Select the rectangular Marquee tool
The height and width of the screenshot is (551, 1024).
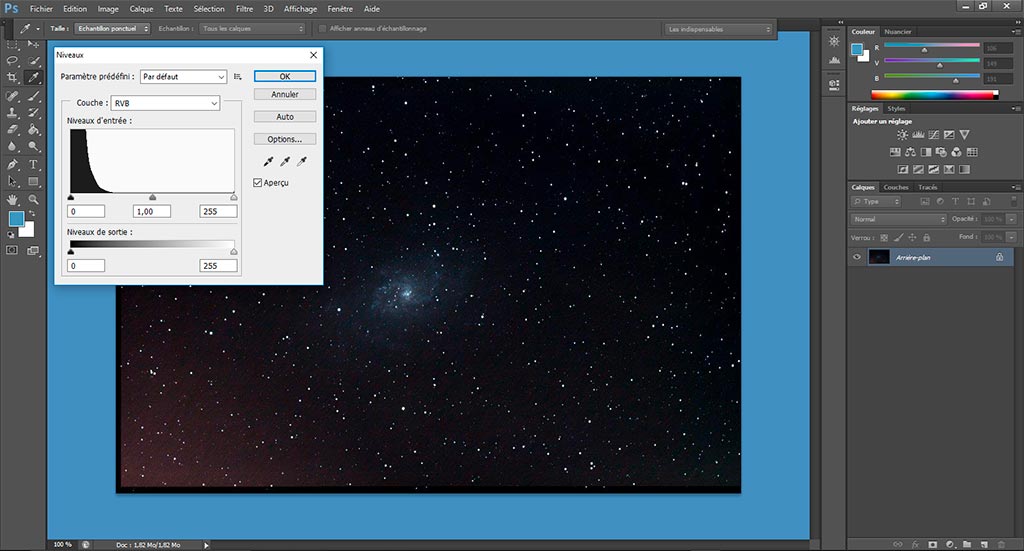tap(12, 45)
